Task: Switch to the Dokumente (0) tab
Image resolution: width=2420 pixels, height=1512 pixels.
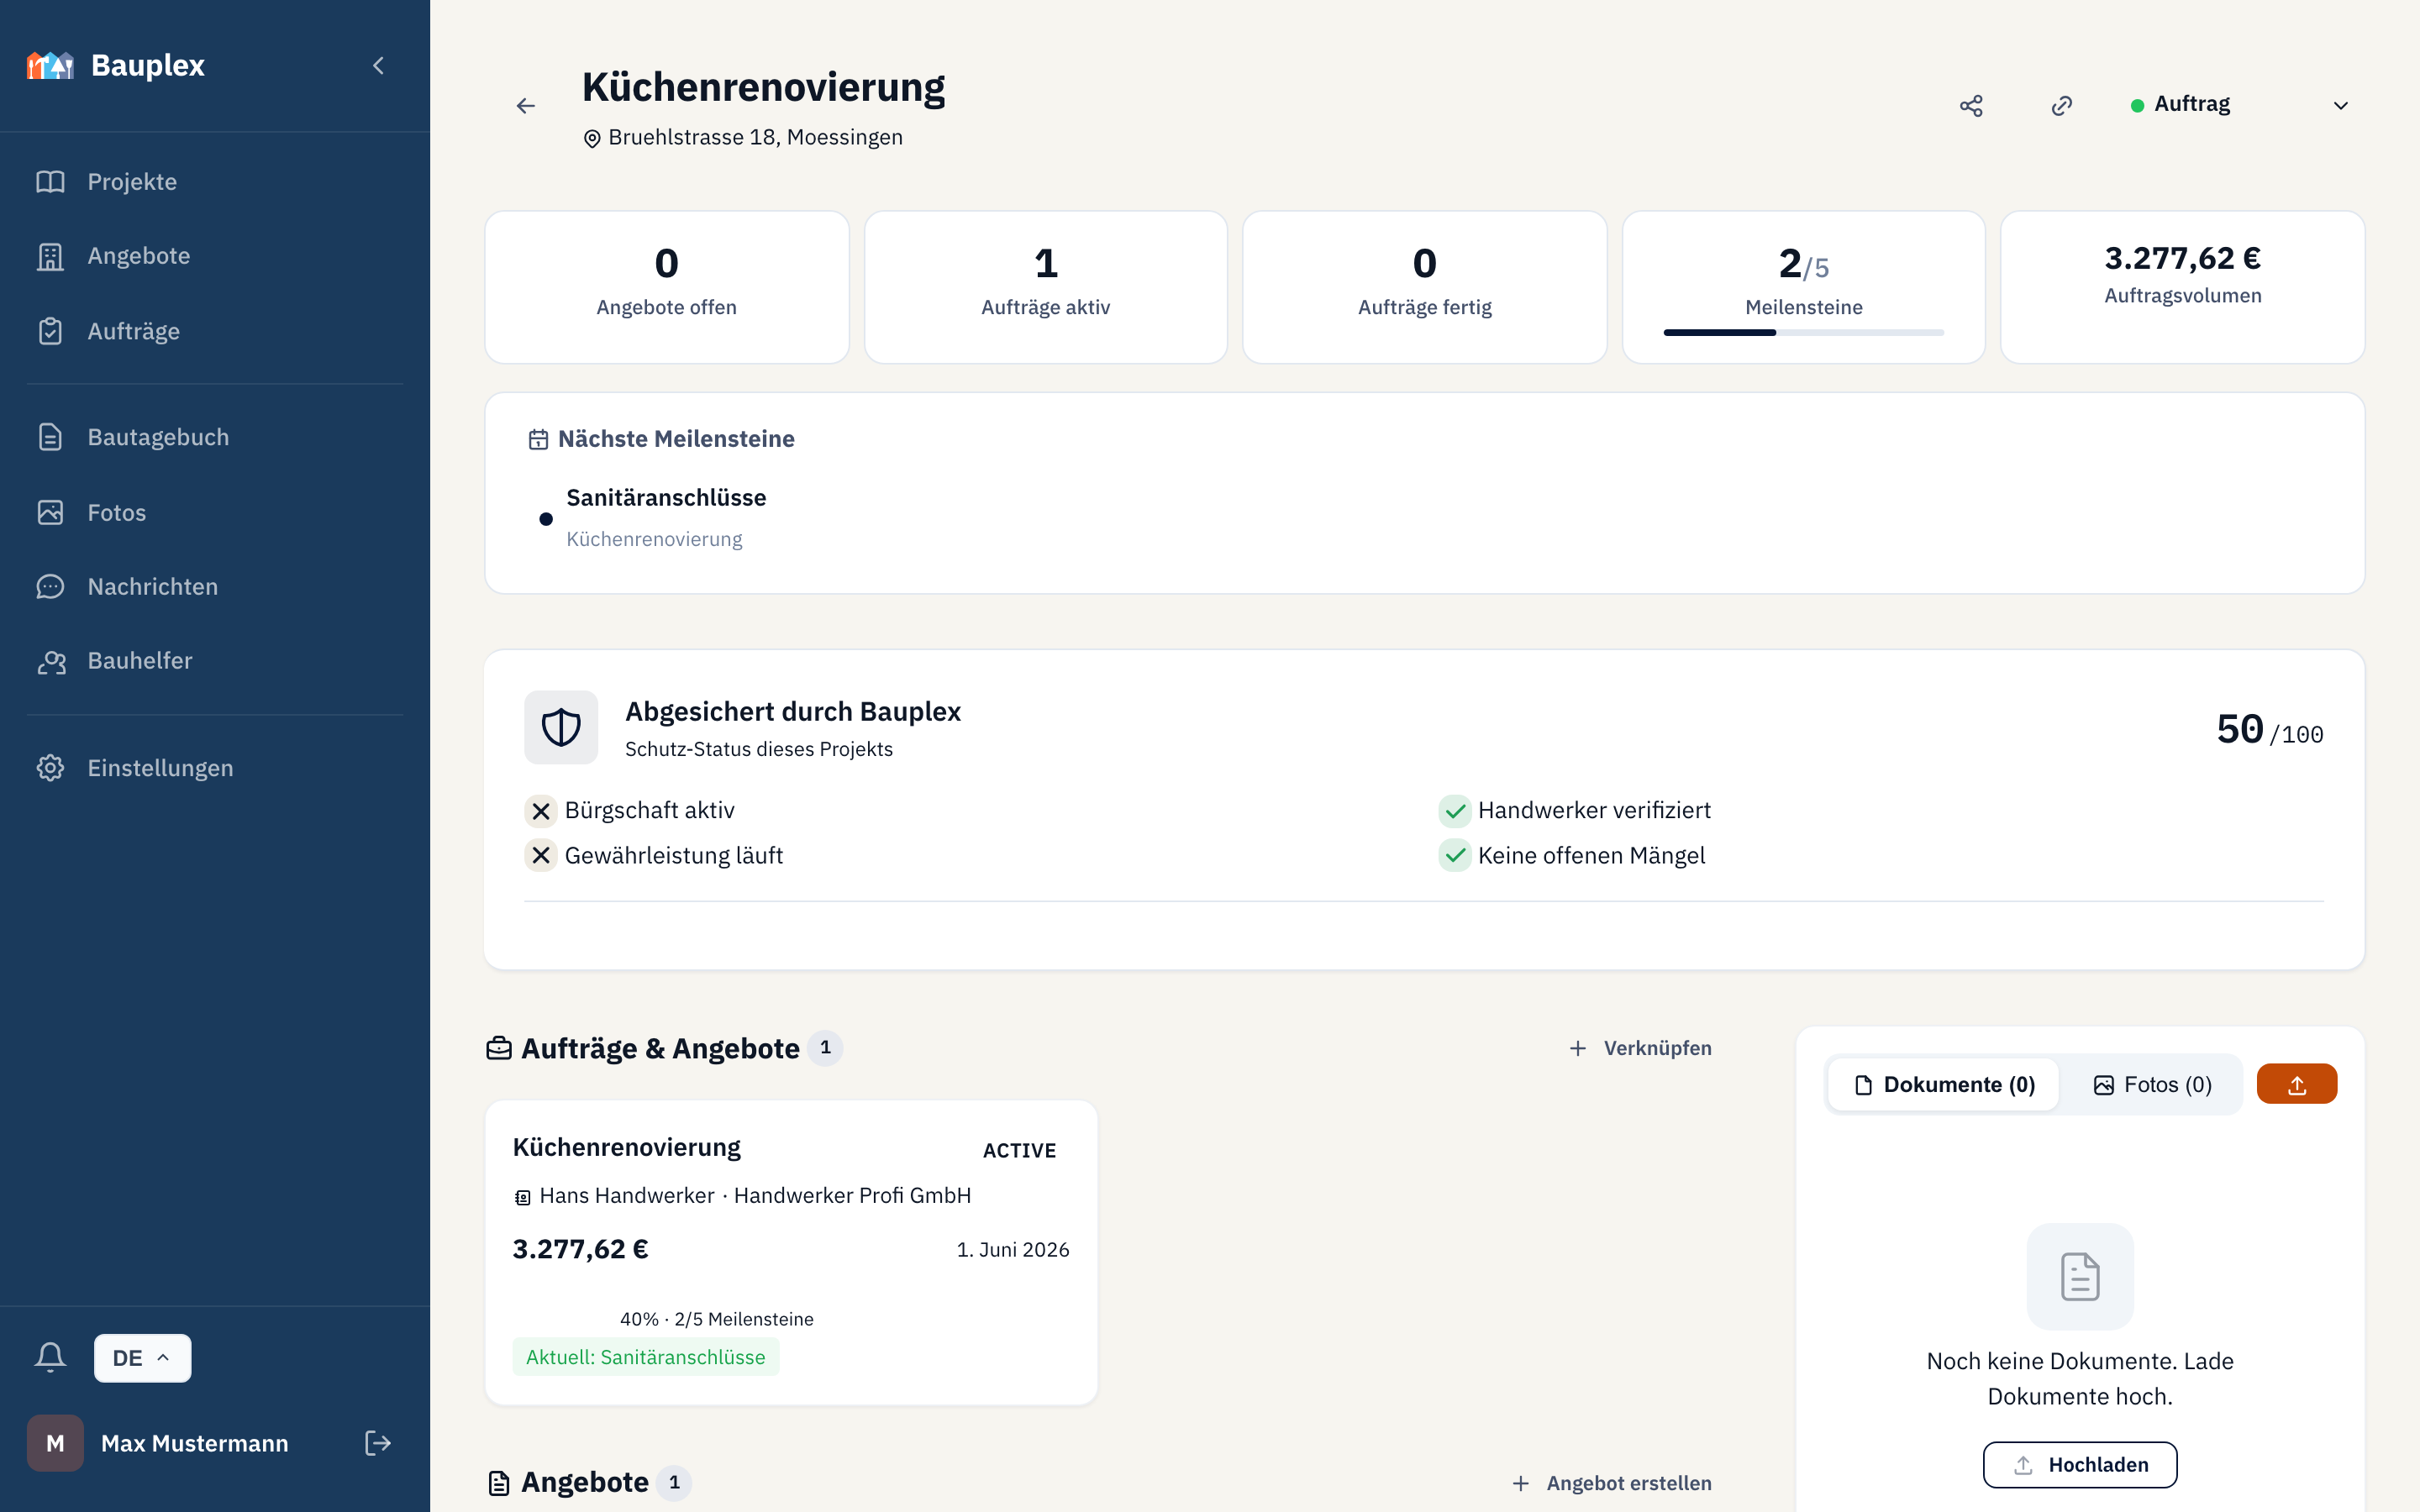Action: coord(1944,1085)
